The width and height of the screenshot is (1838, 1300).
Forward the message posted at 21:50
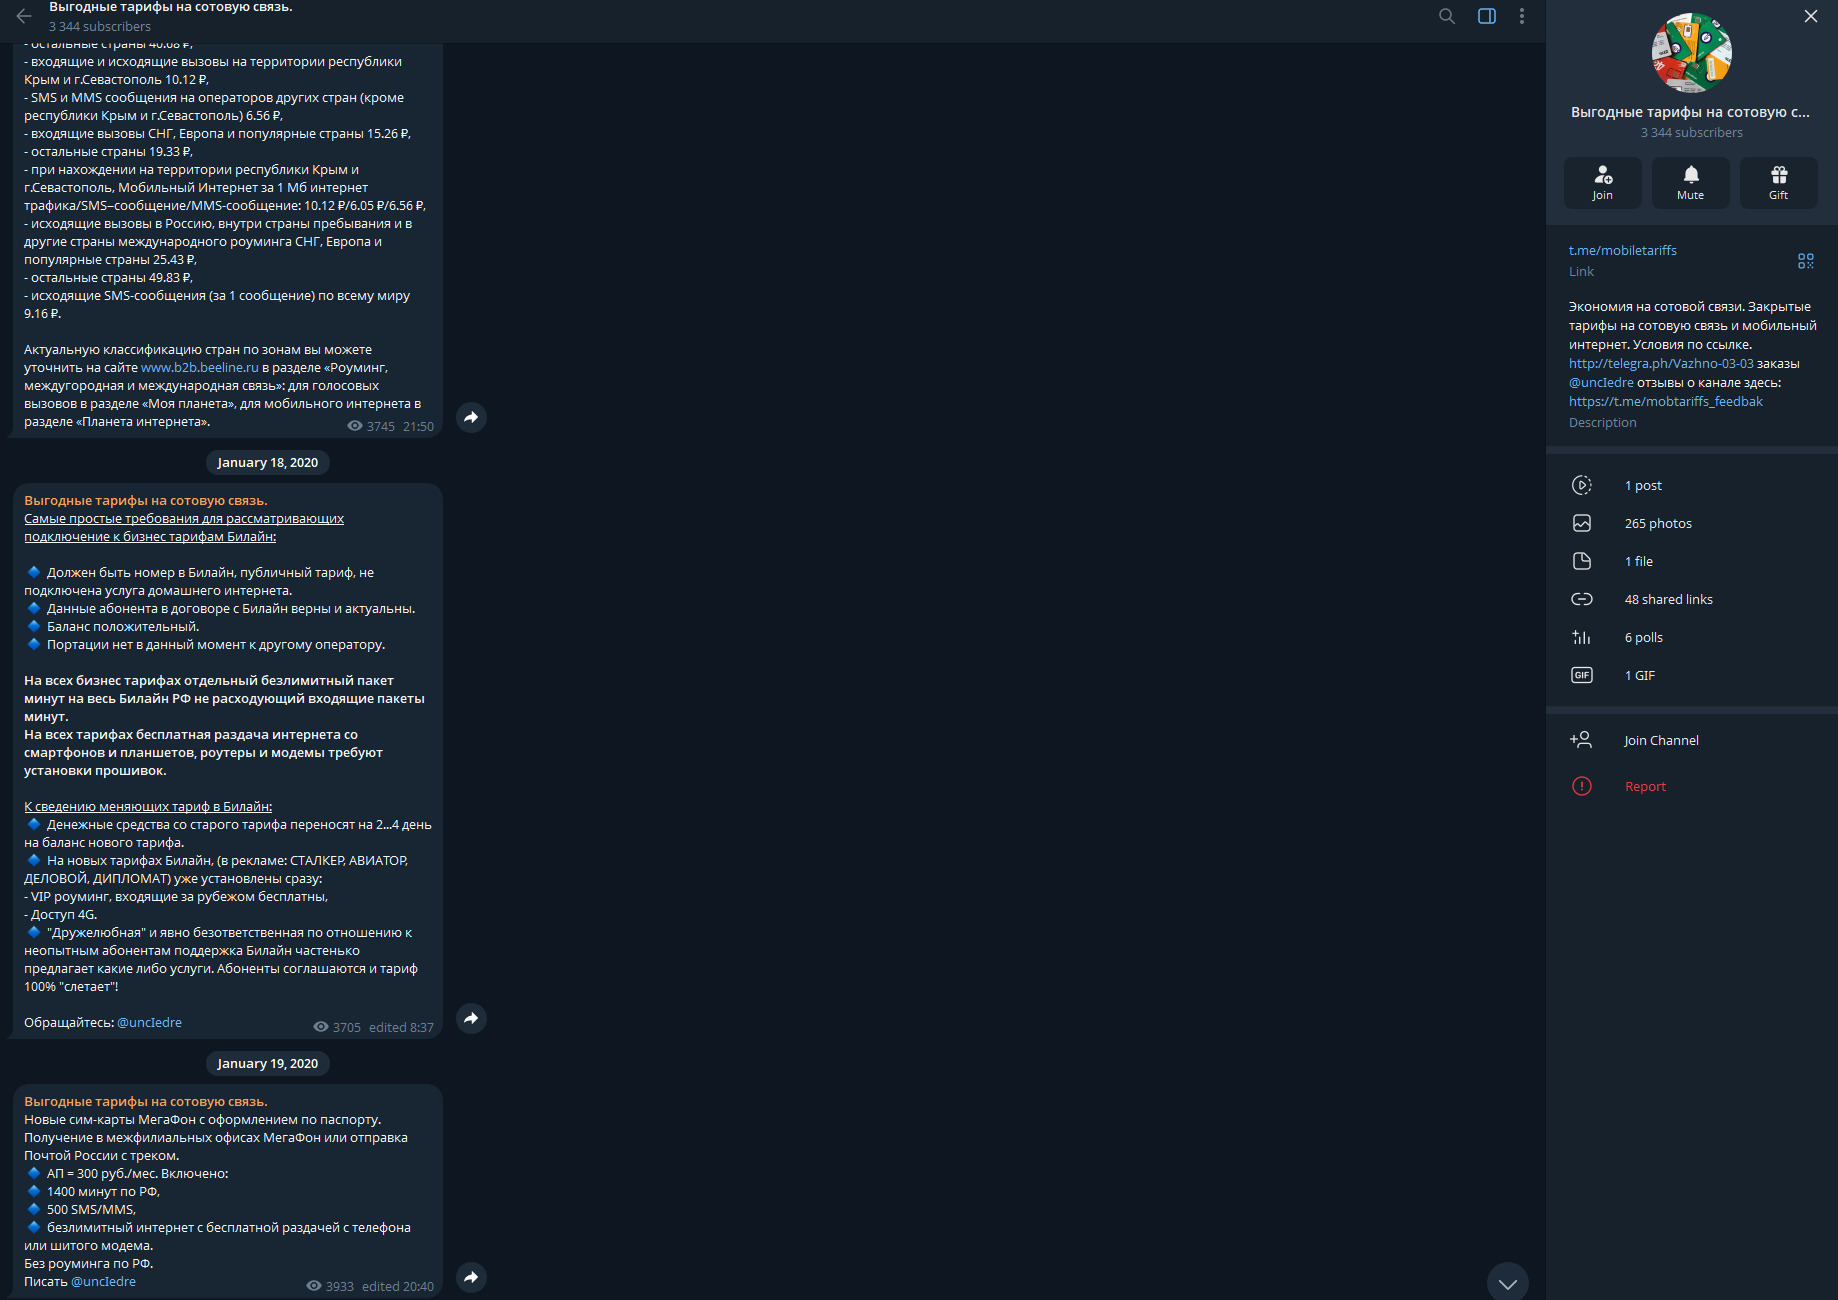[x=471, y=417]
